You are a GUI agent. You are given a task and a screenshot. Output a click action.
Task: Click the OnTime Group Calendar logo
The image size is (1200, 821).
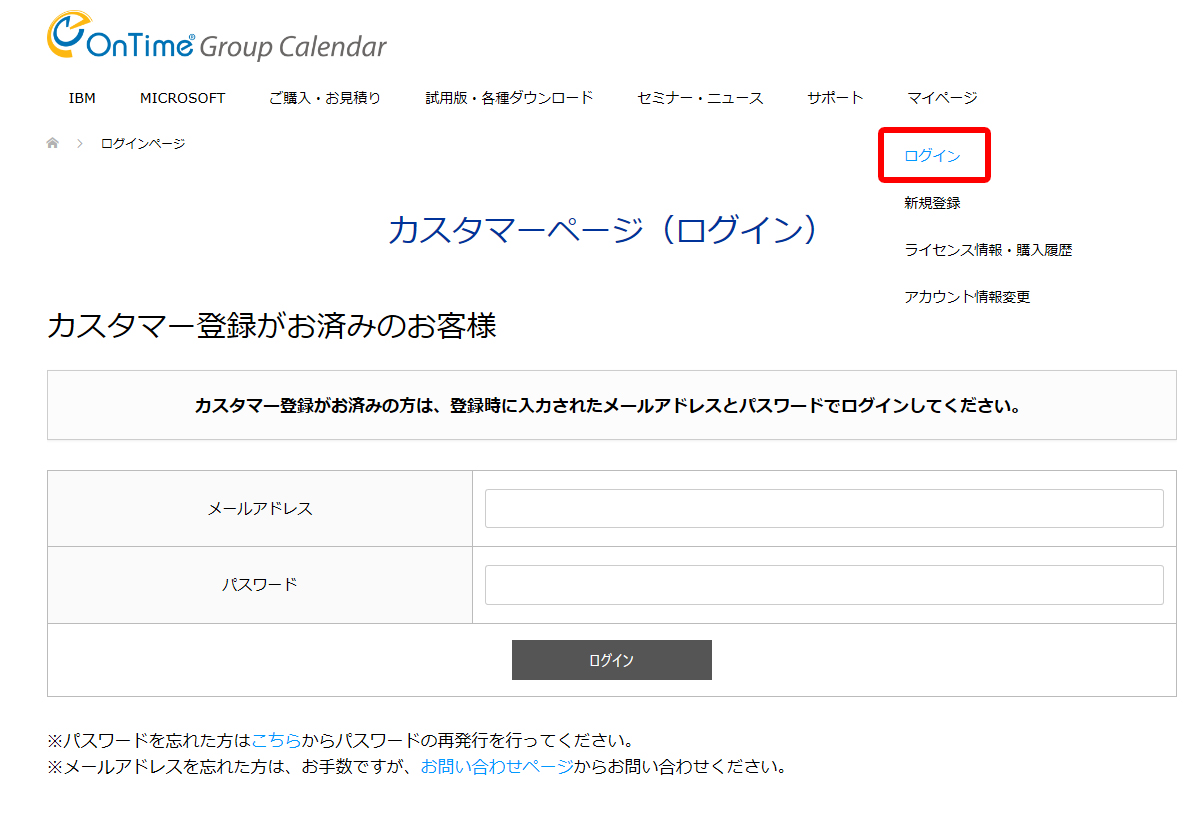pos(215,38)
